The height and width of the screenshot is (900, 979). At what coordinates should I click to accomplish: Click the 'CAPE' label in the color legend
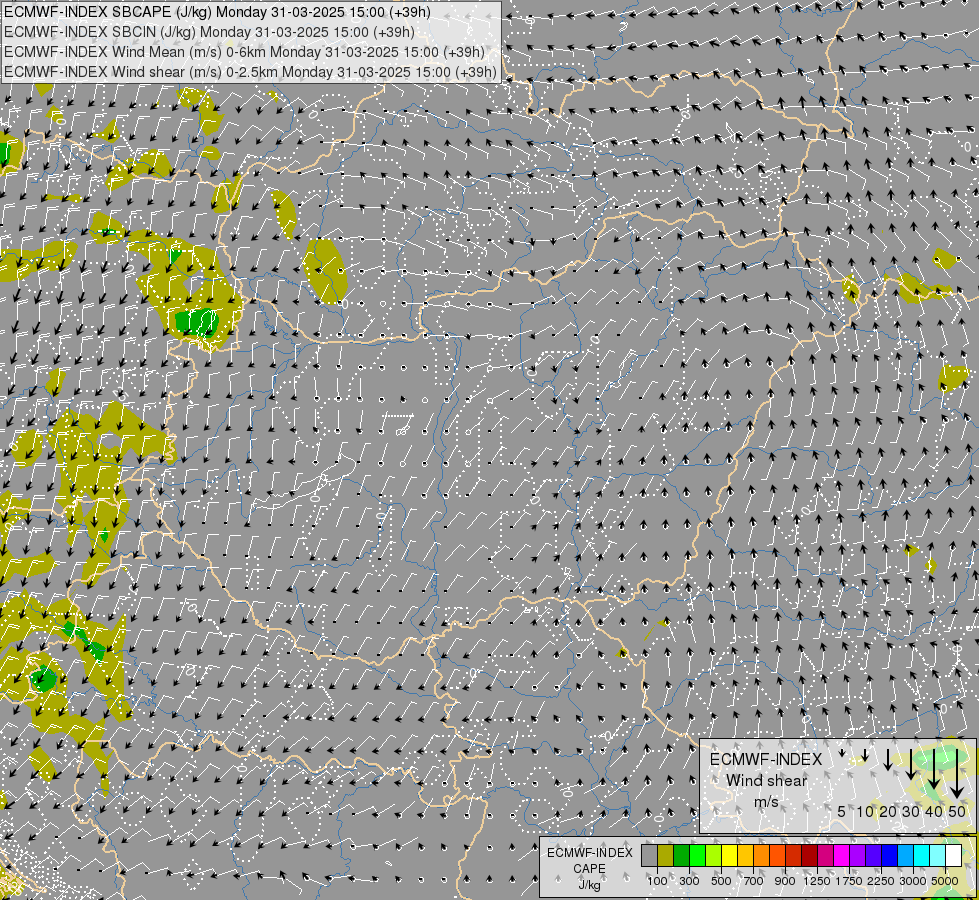(x=589, y=869)
